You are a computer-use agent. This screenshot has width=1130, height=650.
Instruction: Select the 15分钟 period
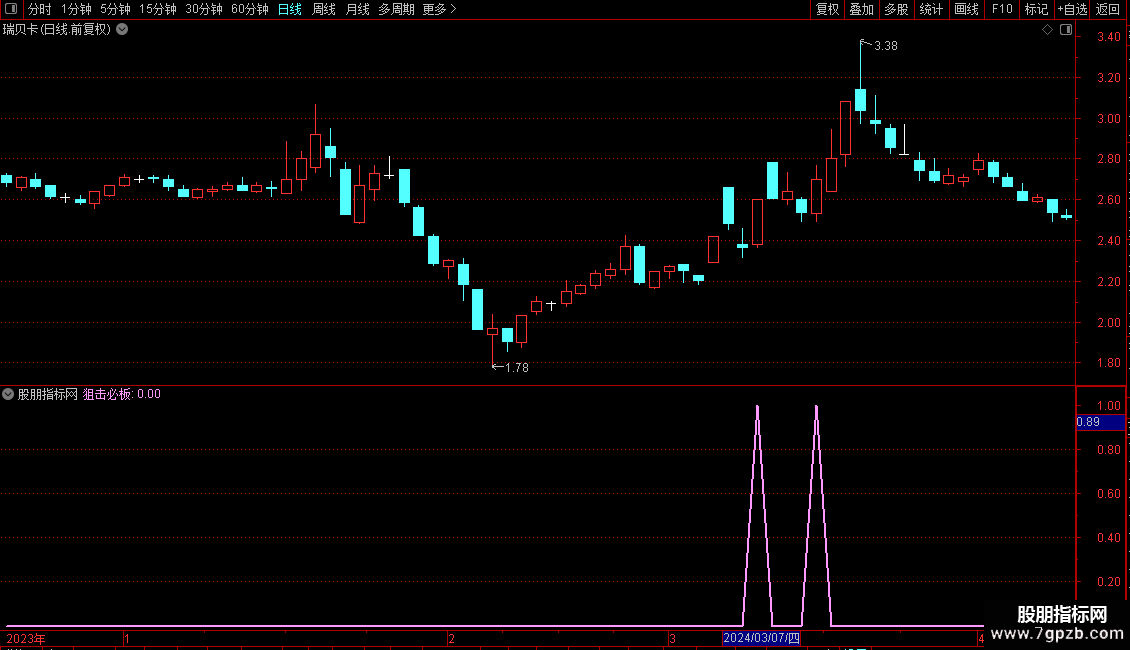click(x=158, y=9)
